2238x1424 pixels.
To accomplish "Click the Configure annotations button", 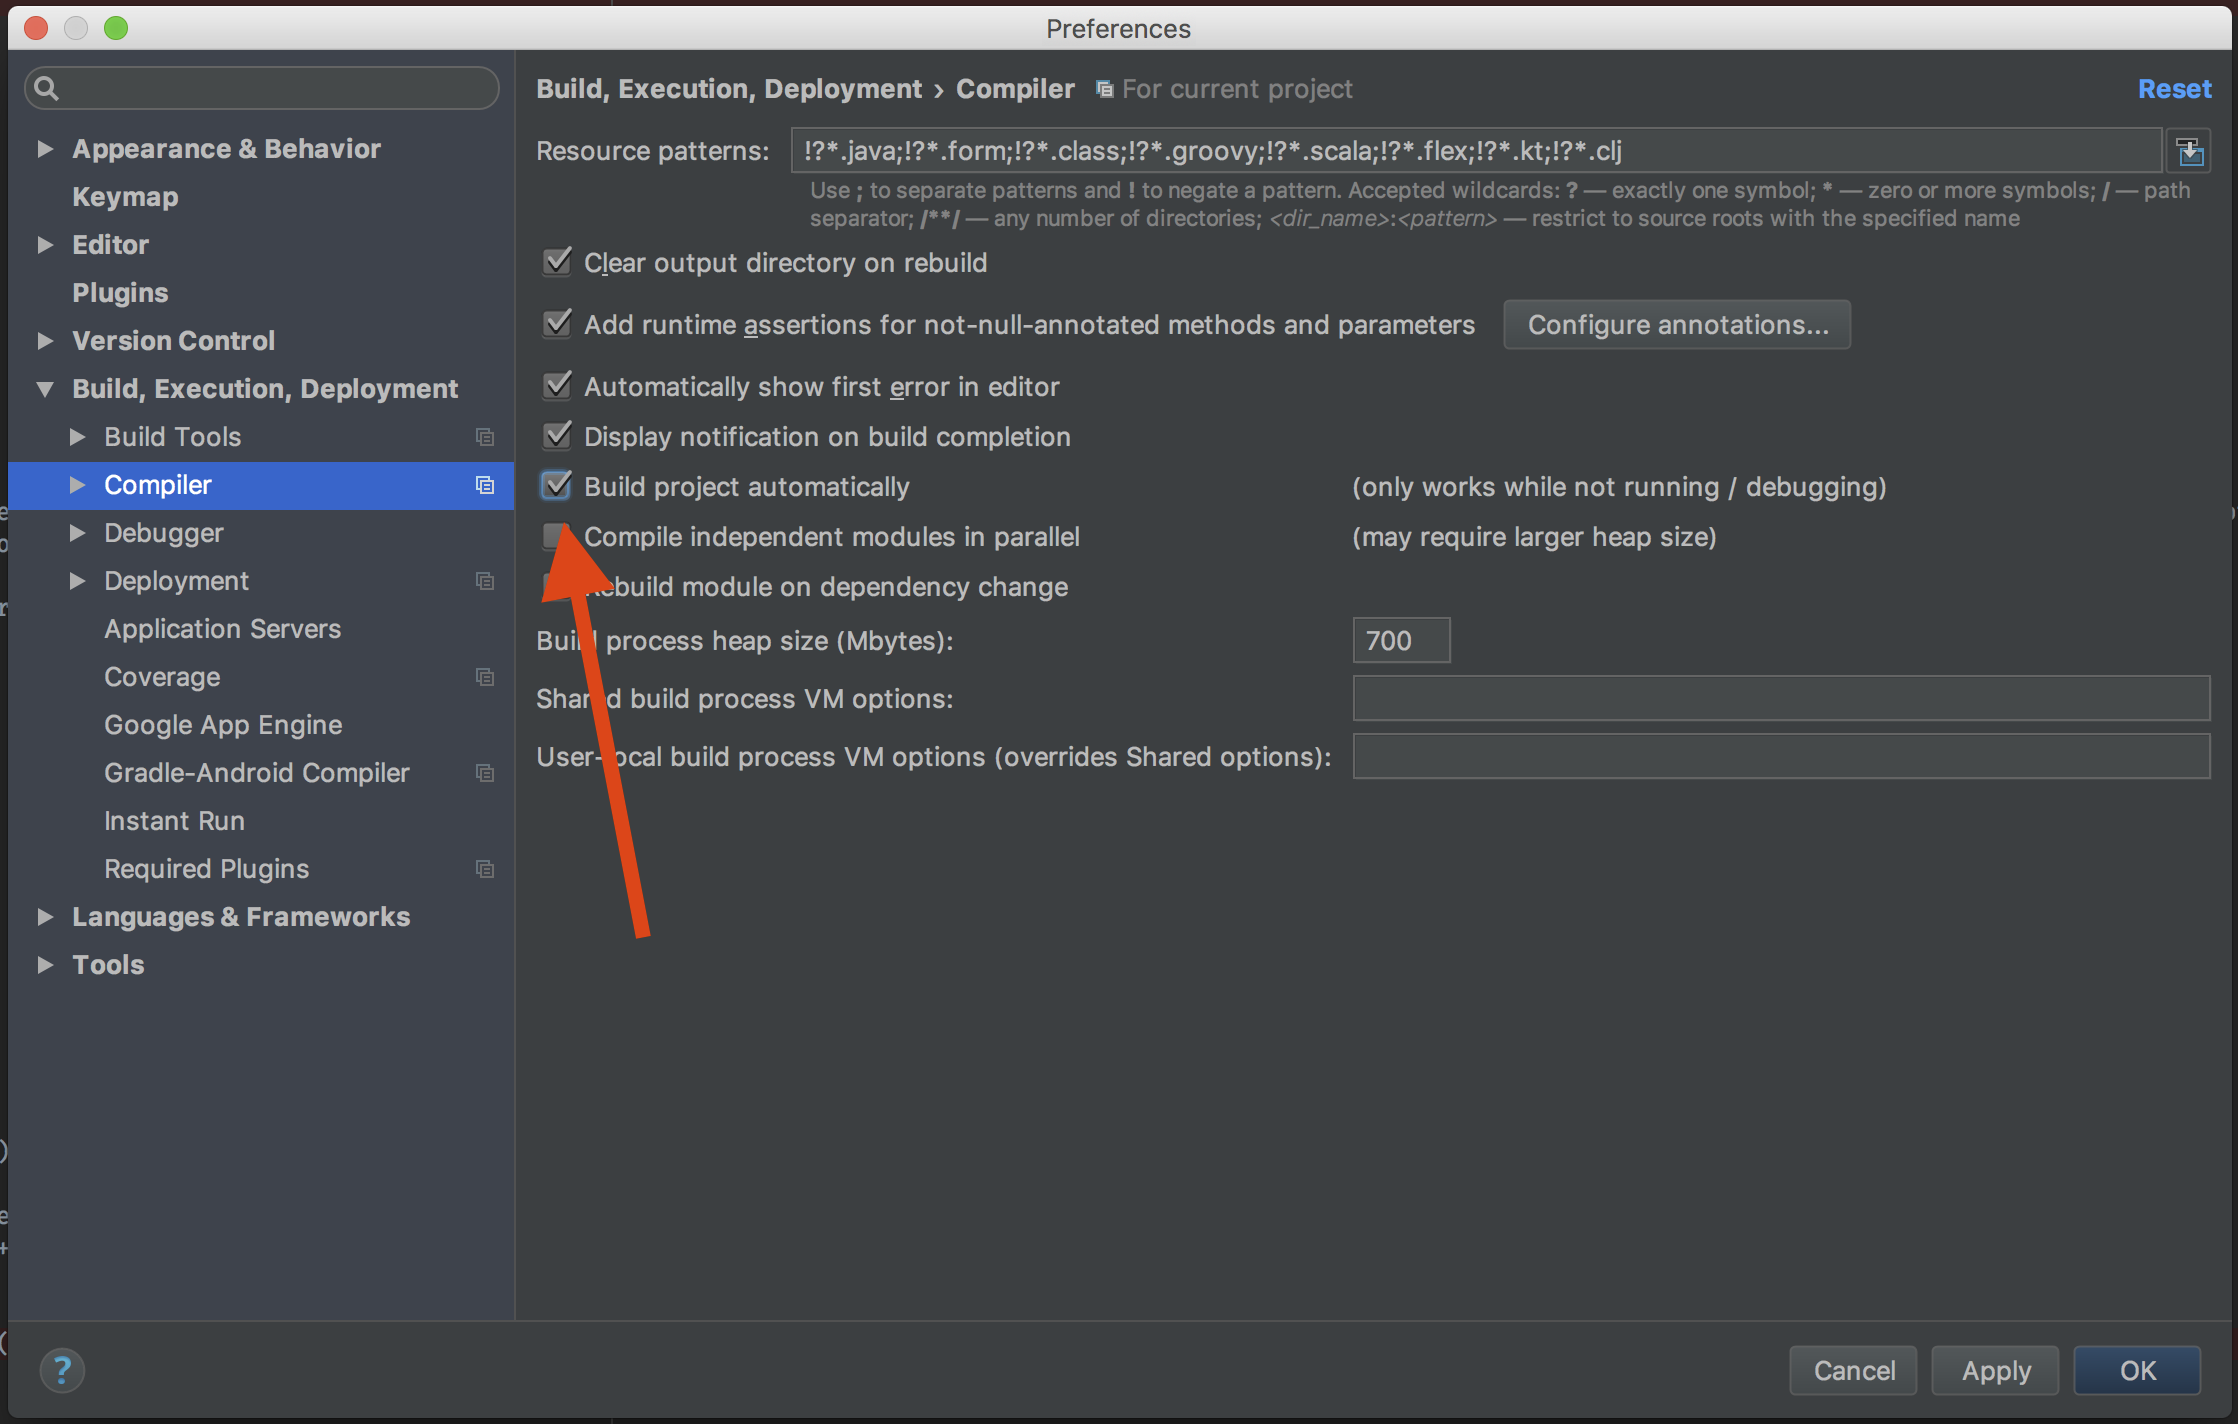I will (x=1678, y=325).
